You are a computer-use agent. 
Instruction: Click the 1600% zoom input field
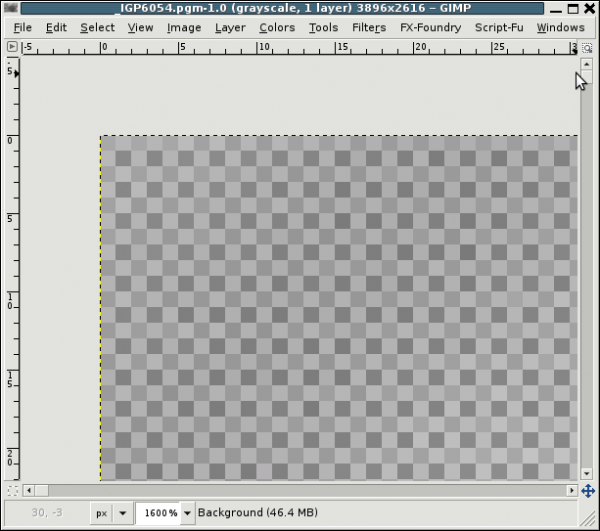[x=159, y=513]
